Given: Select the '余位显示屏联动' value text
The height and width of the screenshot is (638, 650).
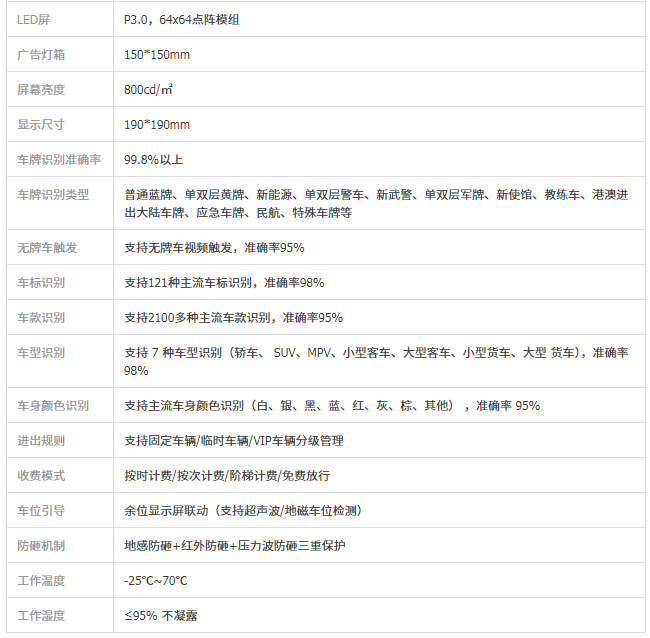Looking at the screenshot, I should 244,511.
